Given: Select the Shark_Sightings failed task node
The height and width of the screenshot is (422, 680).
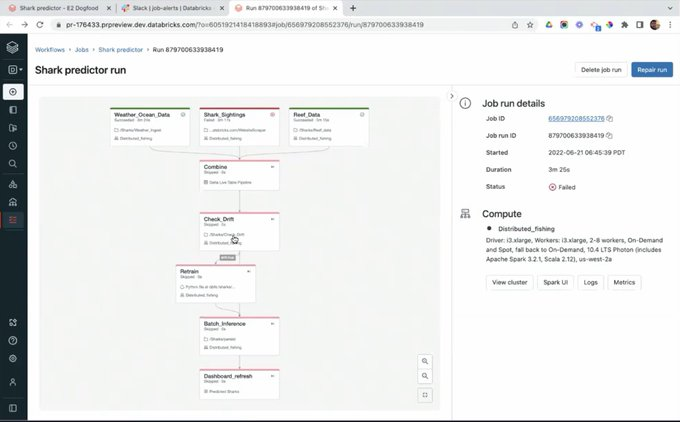Looking at the screenshot, I should click(x=239, y=127).
